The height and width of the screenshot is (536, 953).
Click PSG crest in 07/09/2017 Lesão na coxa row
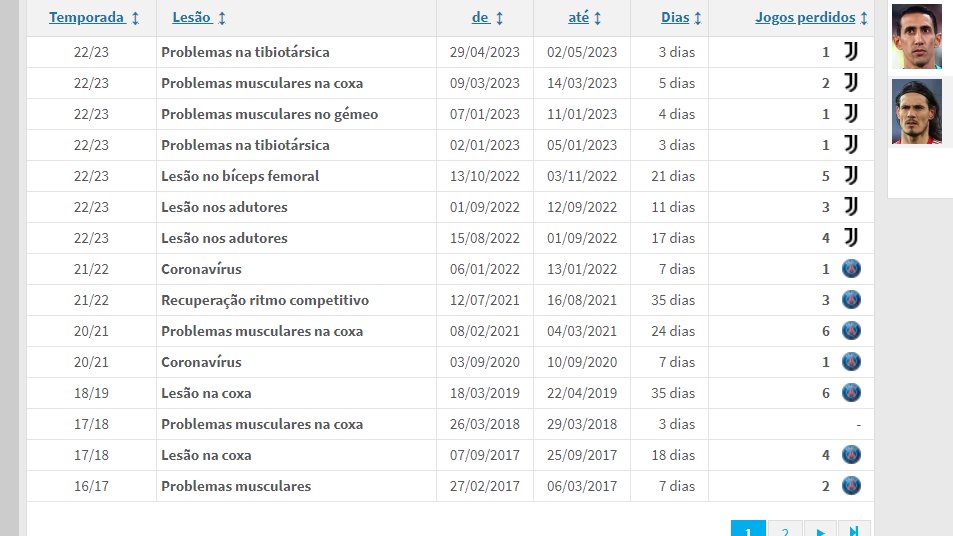(x=851, y=455)
